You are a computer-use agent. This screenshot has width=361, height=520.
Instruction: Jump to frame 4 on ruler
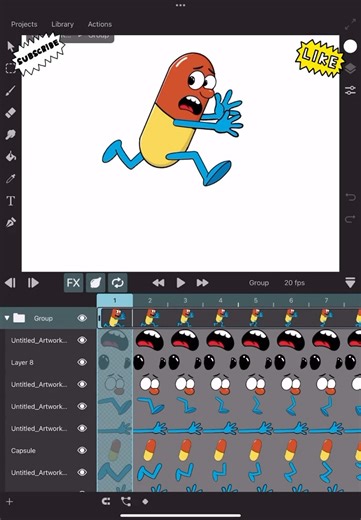coord(220,300)
